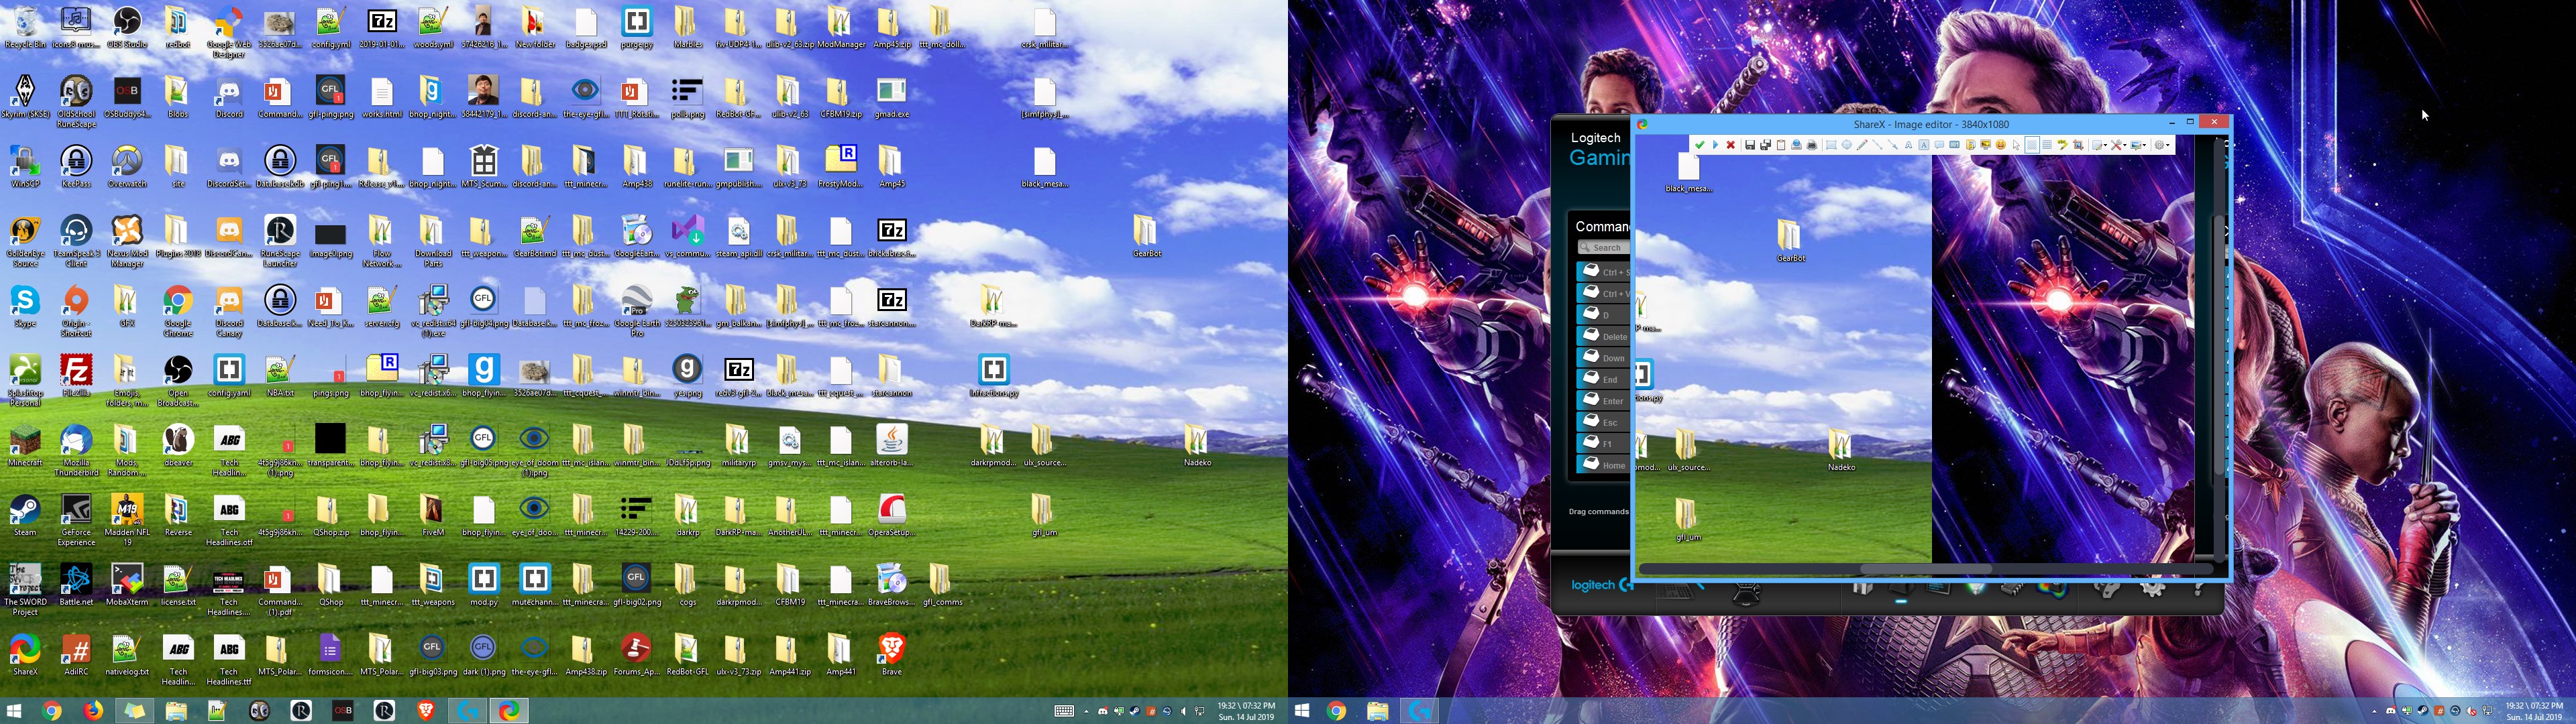The image size is (2576, 724).
Task: Select the Arrow drawing tool
Action: click(x=1893, y=145)
